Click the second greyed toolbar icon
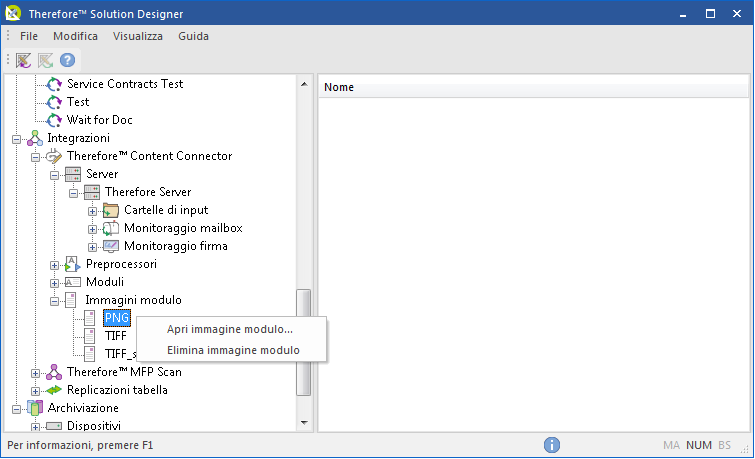 pos(45,60)
